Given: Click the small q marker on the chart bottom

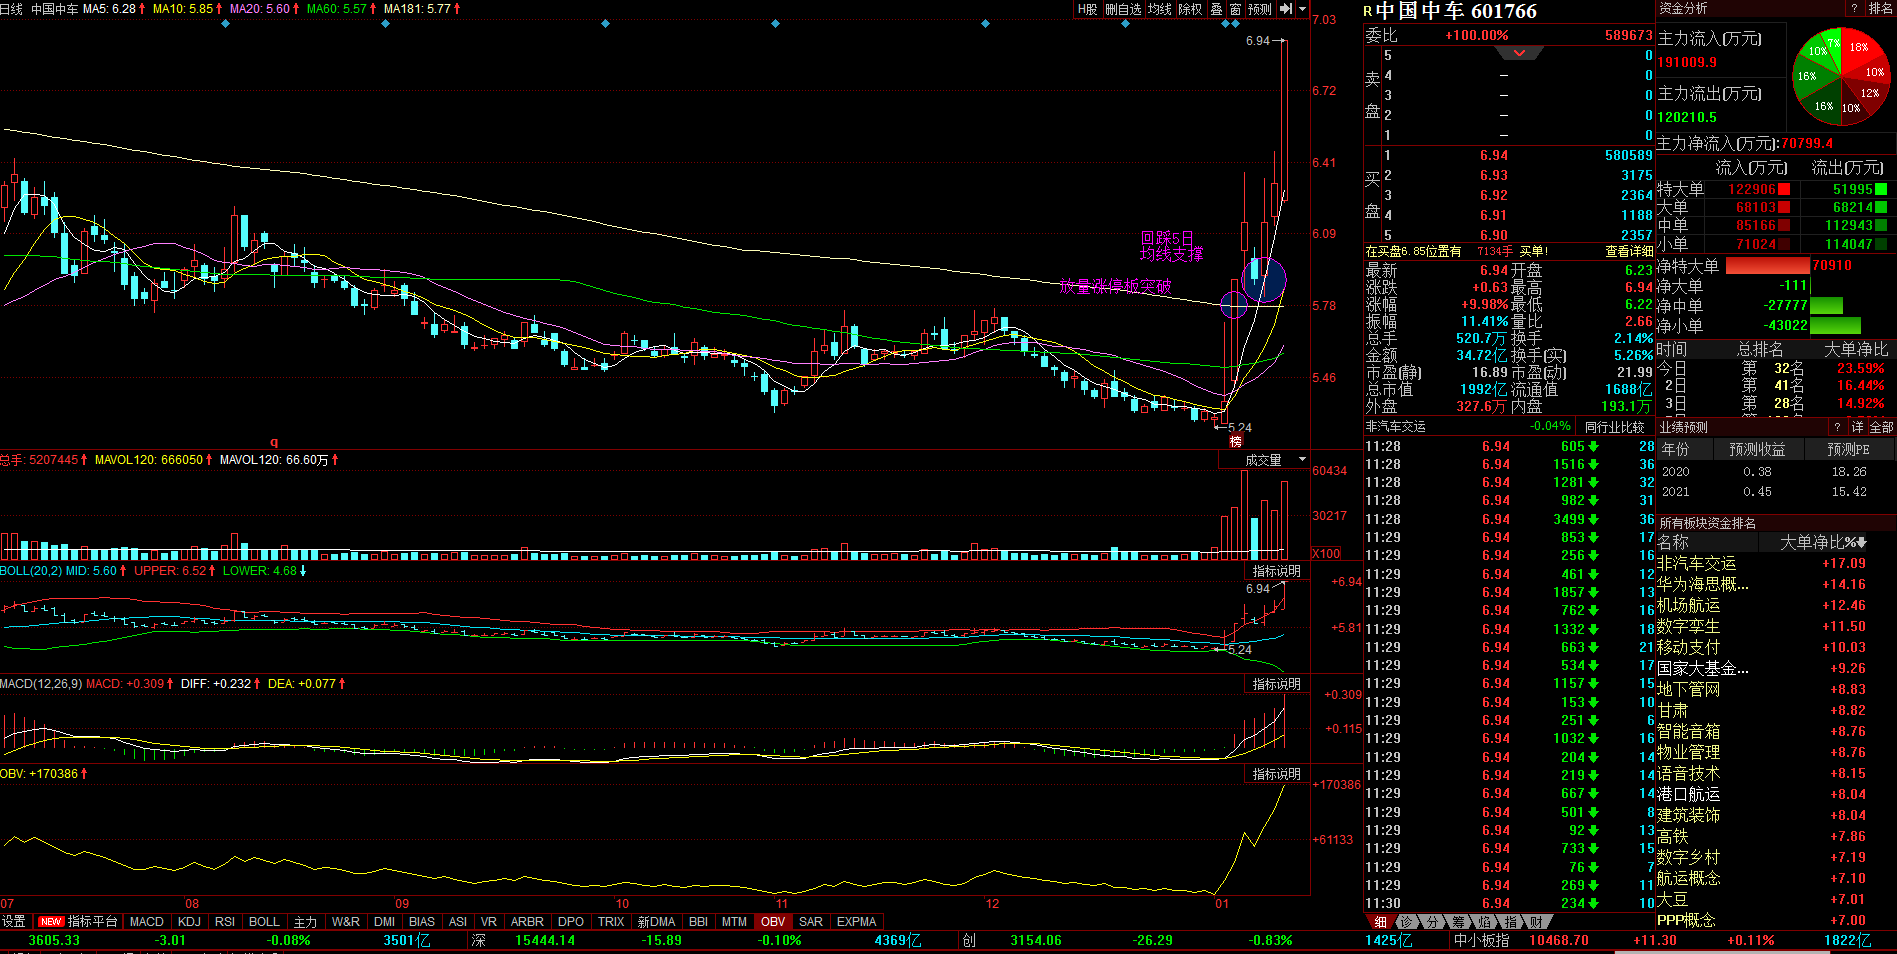Looking at the screenshot, I should tap(274, 442).
